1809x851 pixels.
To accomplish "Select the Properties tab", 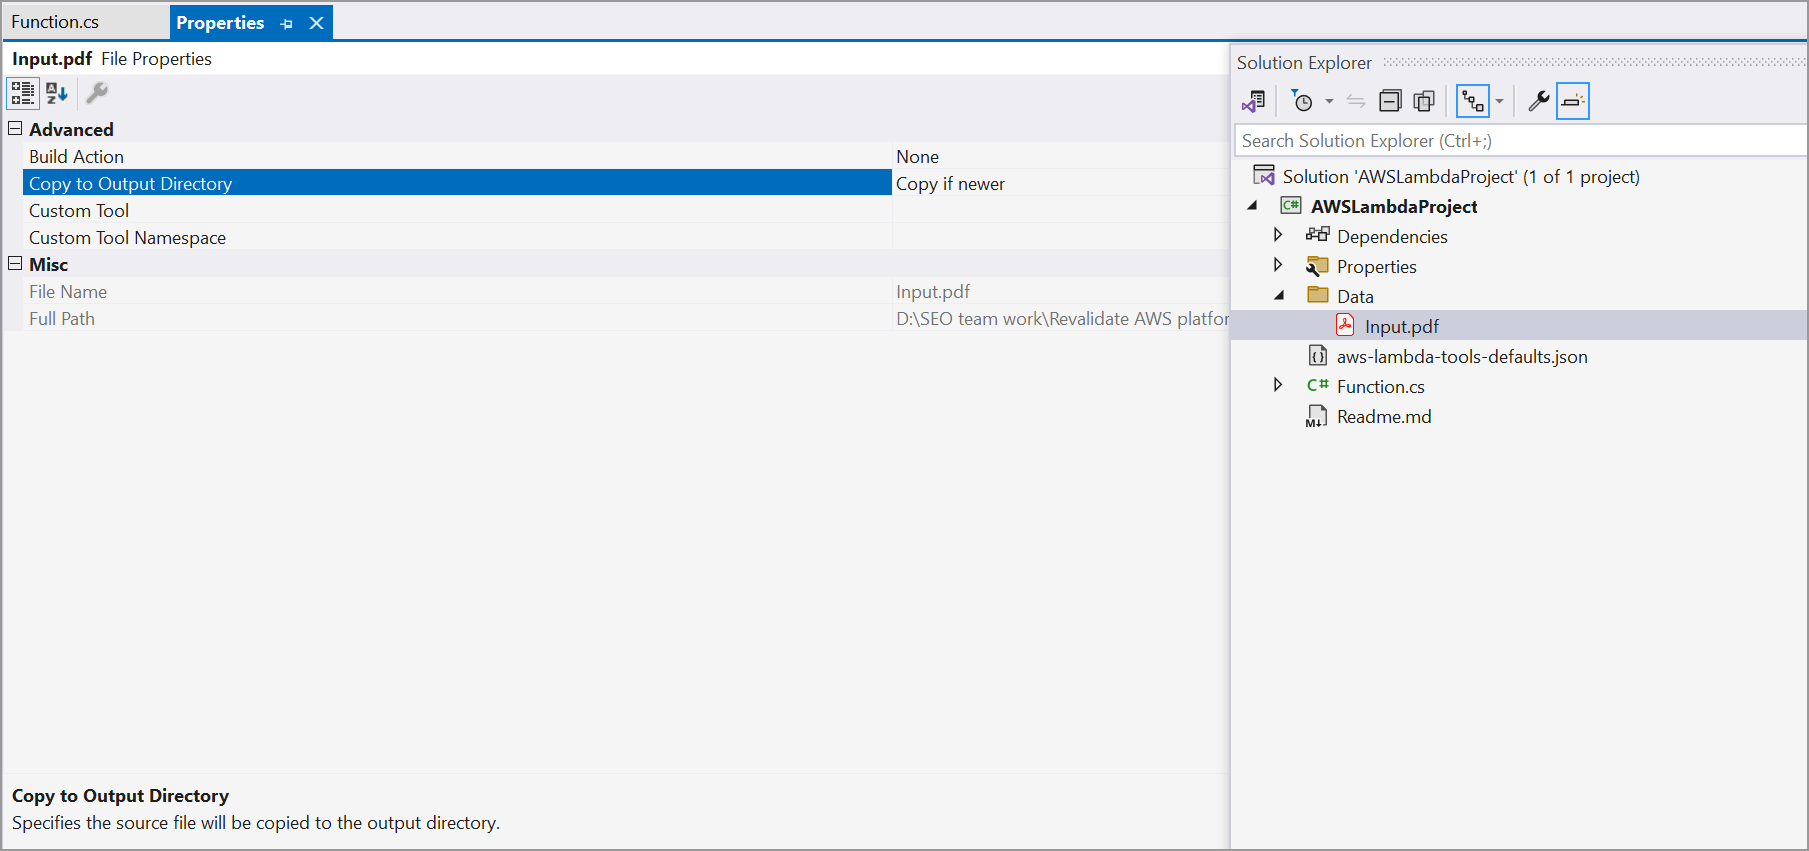I will pos(220,22).
